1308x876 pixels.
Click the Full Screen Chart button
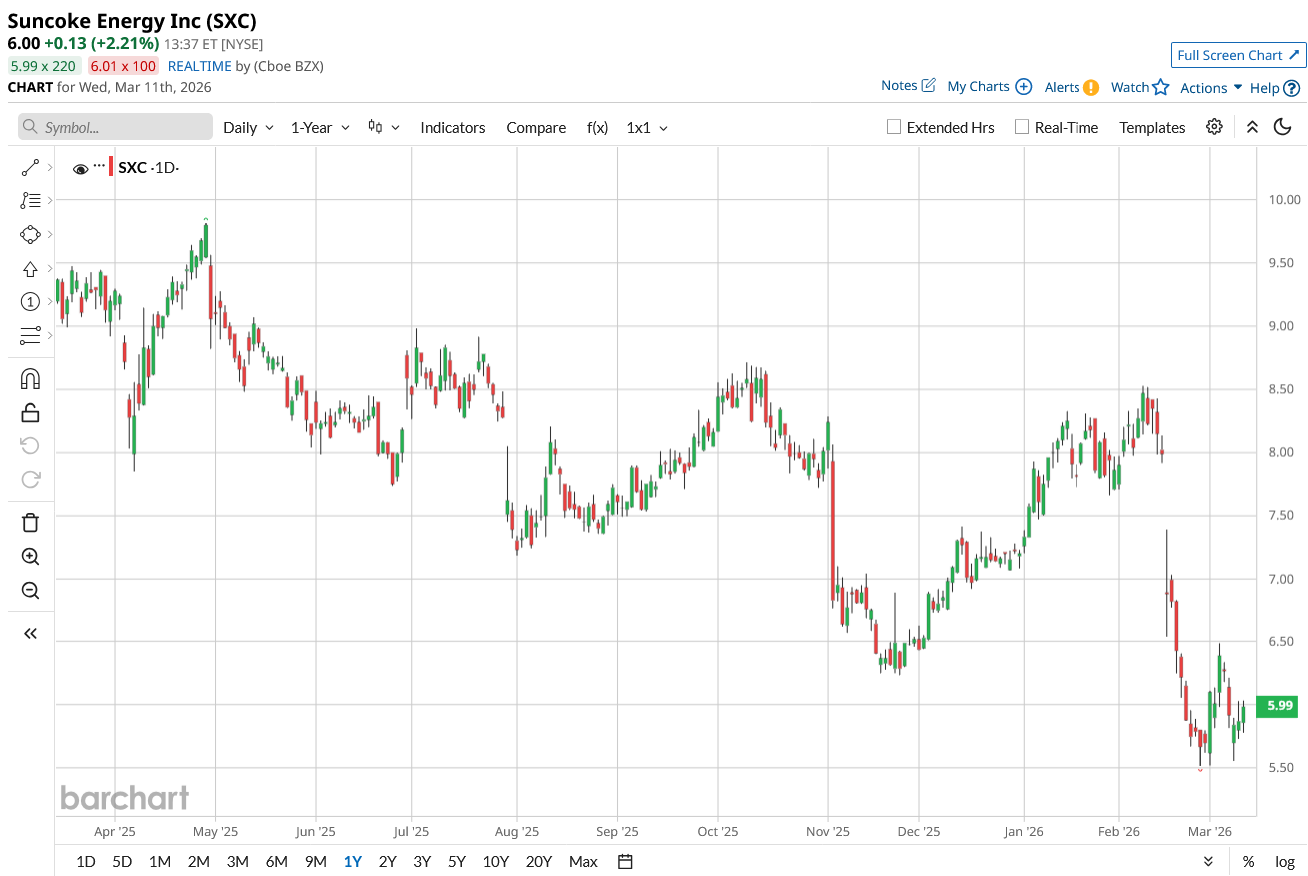[1238, 55]
